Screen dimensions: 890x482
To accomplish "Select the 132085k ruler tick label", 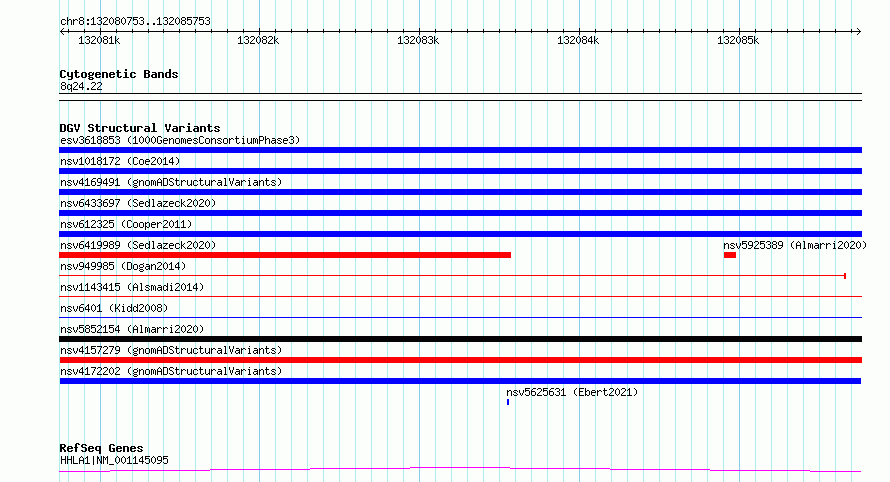I will coord(738,40).
